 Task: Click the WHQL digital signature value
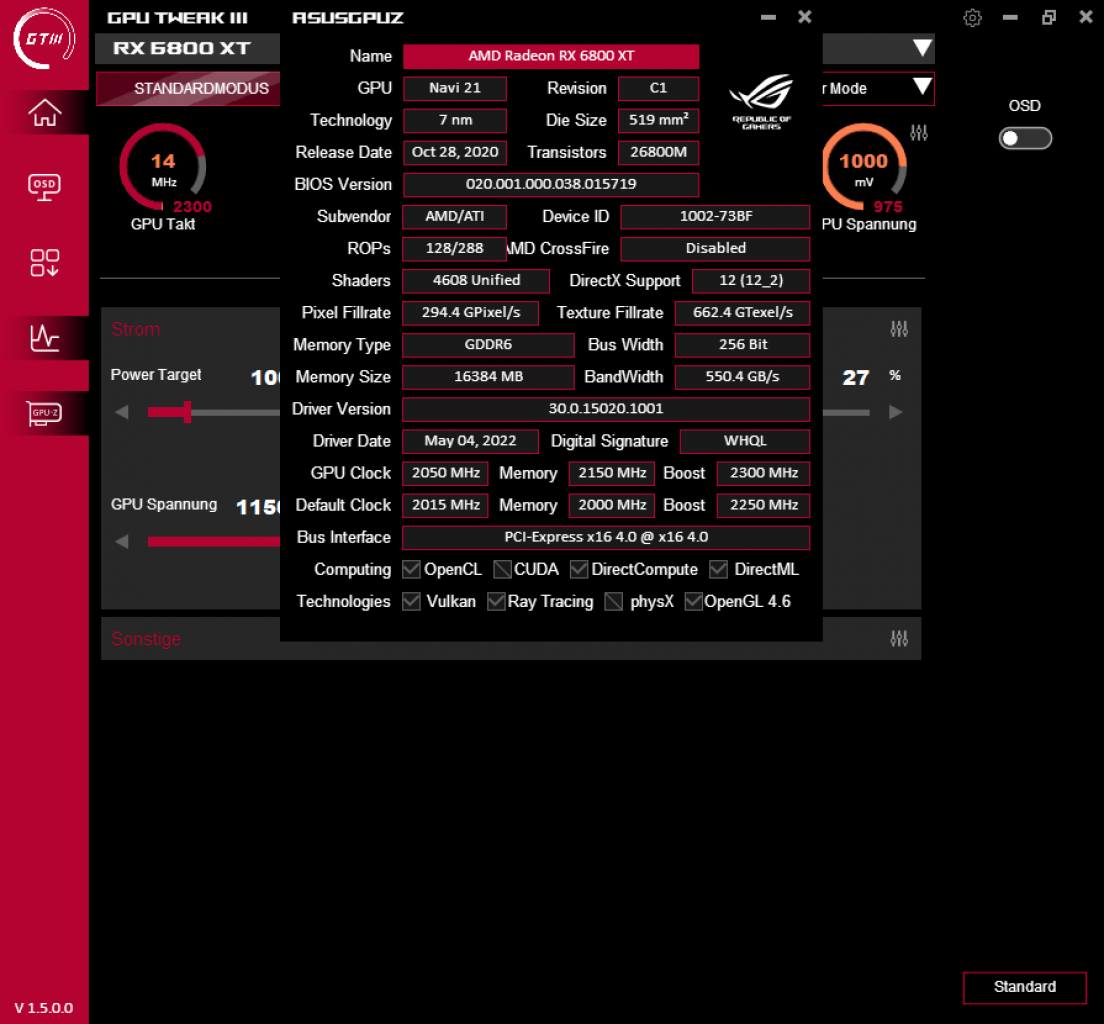click(x=745, y=442)
